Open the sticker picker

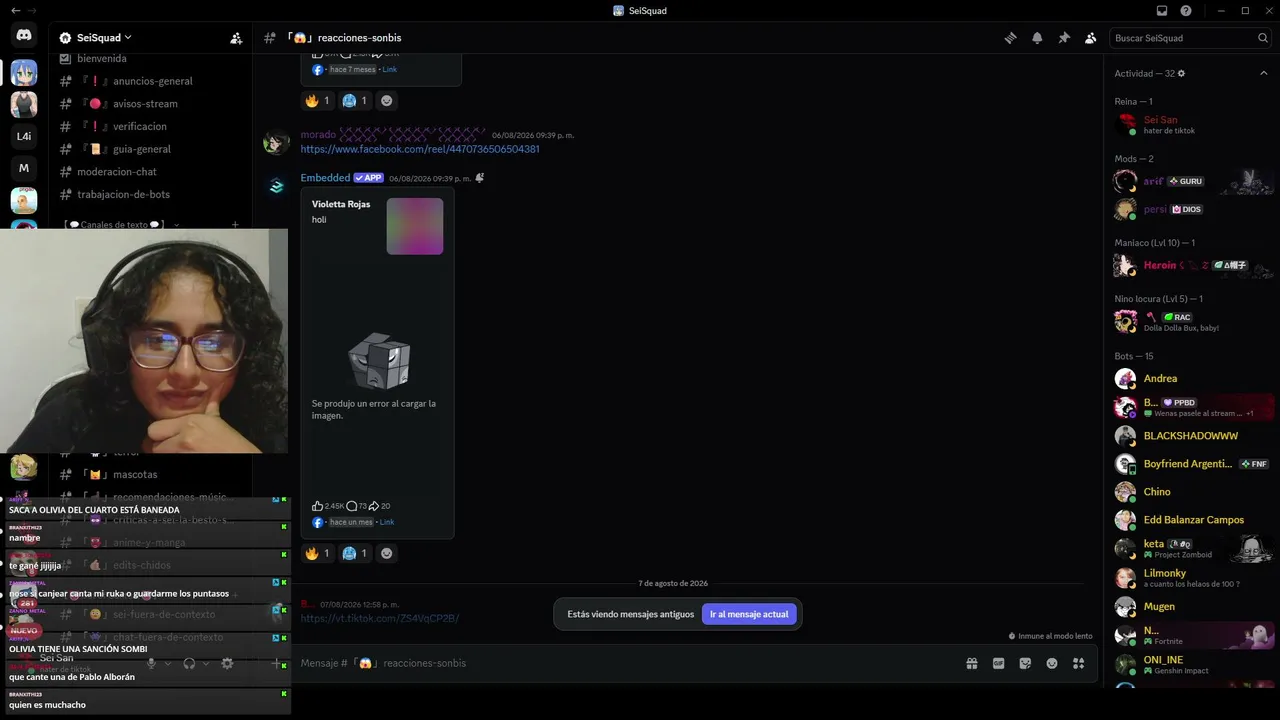coord(1025,663)
